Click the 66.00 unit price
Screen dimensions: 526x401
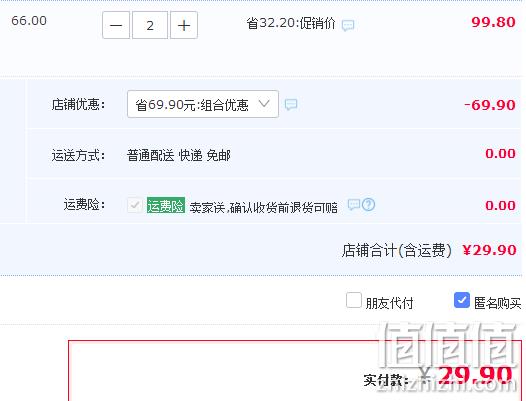click(x=29, y=20)
